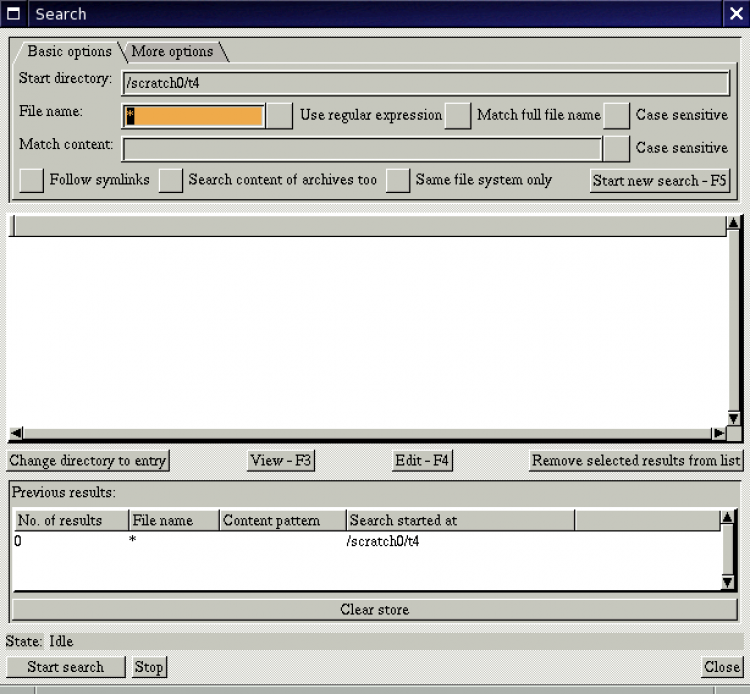
Task: Click the View - F3 button
Action: pos(281,461)
